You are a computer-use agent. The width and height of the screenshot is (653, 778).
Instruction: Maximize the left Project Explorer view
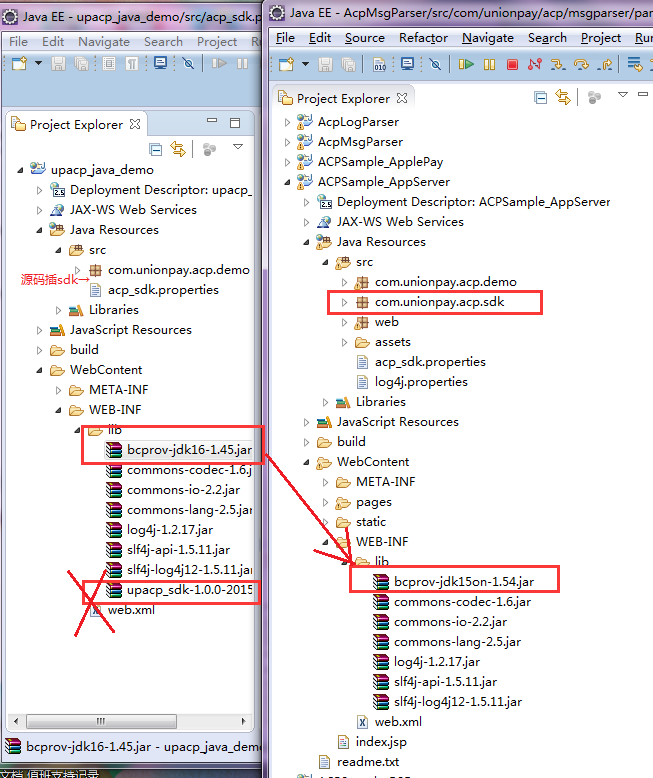[x=235, y=123]
